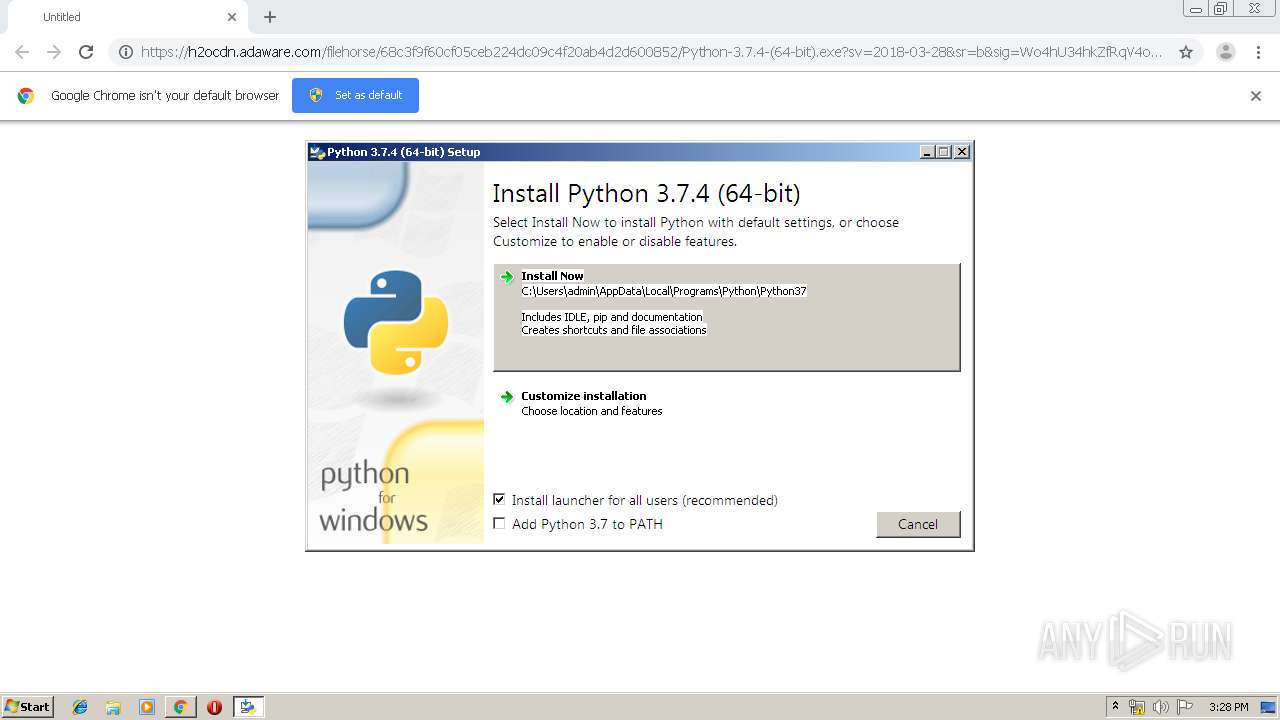The width and height of the screenshot is (1280, 720).
Task: Minimize the Python Setup dialog
Action: click(927, 152)
